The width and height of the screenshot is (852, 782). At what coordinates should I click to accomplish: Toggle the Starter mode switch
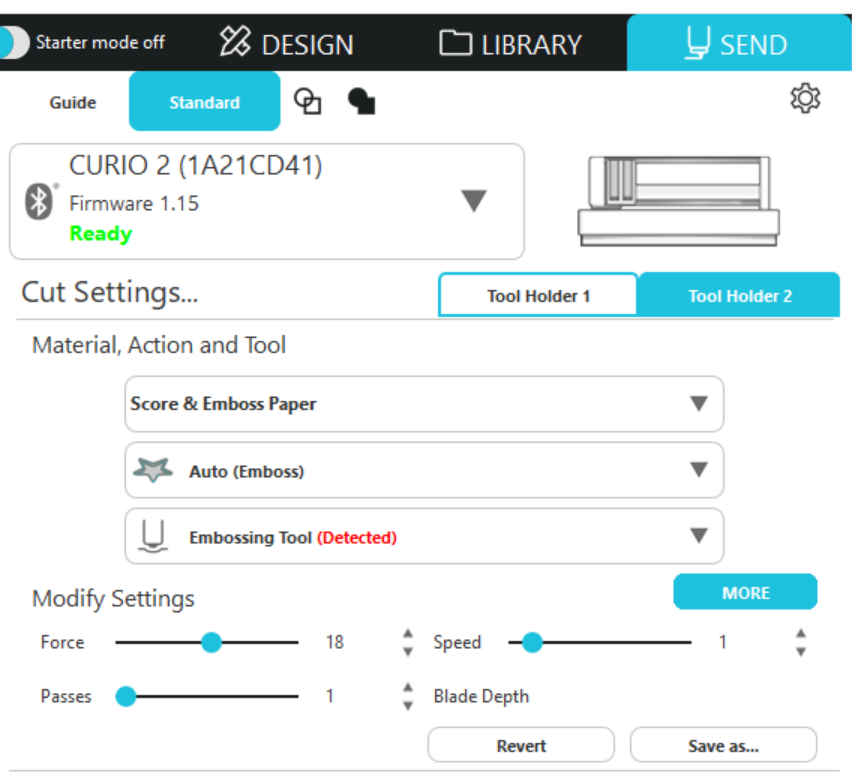(15, 42)
